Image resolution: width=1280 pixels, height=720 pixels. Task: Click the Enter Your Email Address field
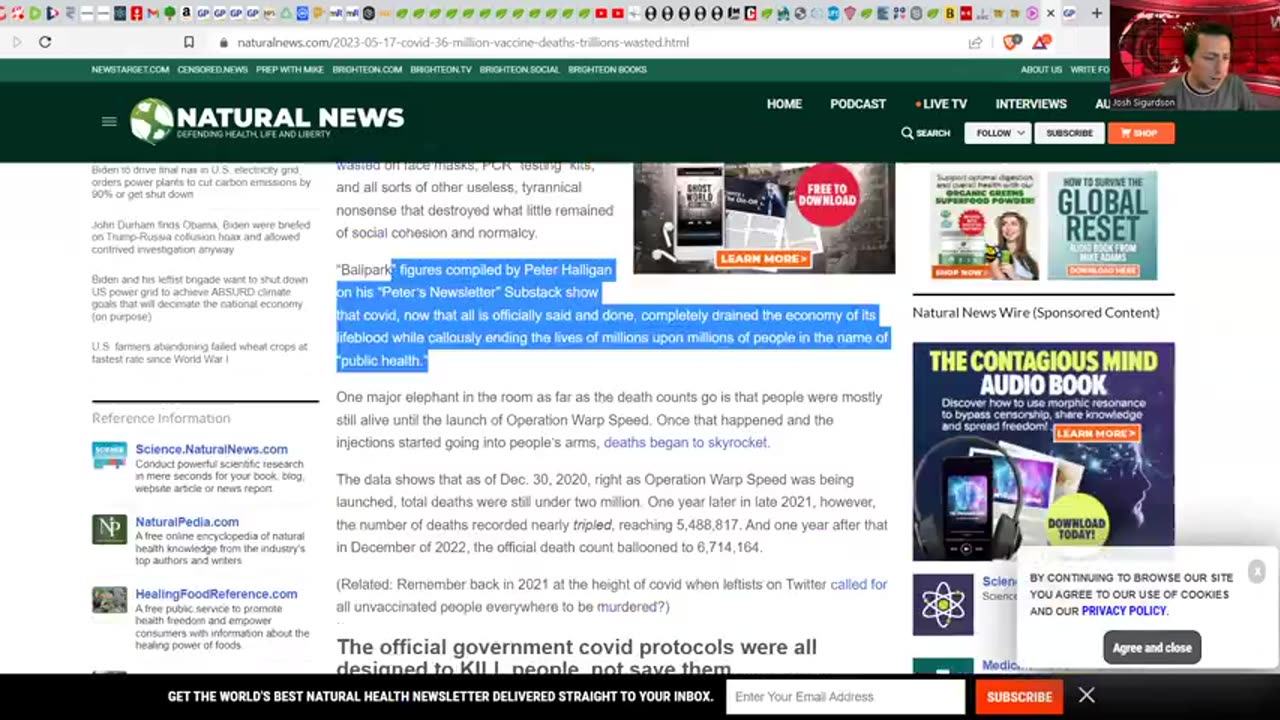(845, 696)
